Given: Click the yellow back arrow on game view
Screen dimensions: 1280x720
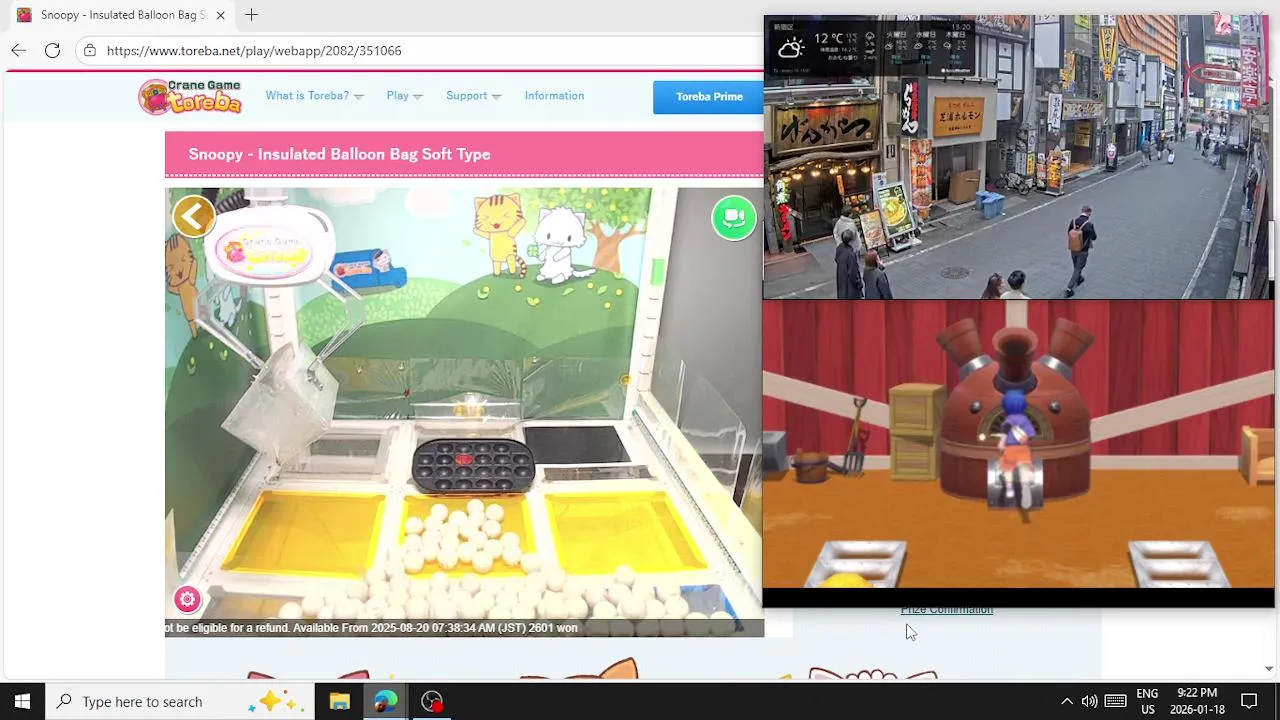Looking at the screenshot, I should 194,216.
